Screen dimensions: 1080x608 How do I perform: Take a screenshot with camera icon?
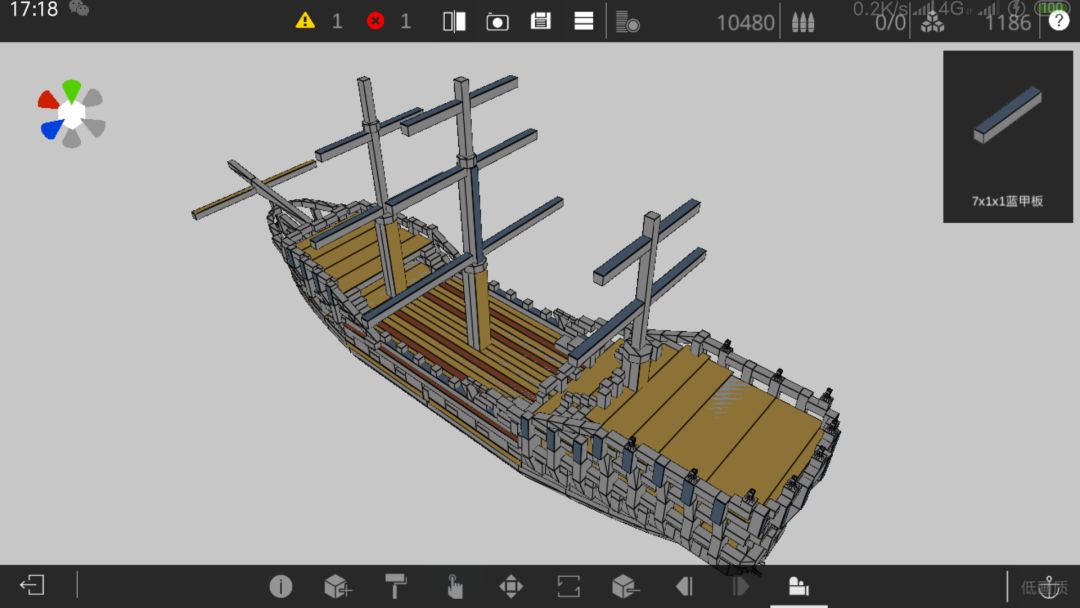point(497,21)
